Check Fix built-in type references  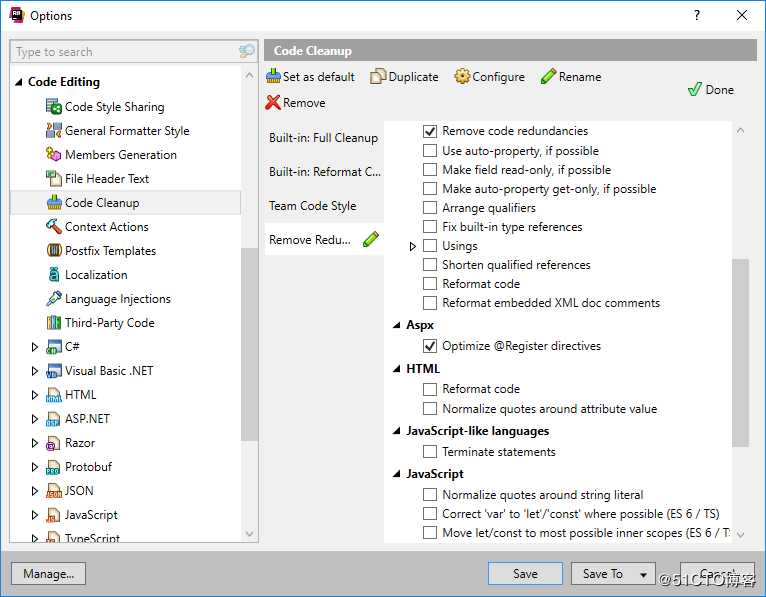click(x=430, y=227)
